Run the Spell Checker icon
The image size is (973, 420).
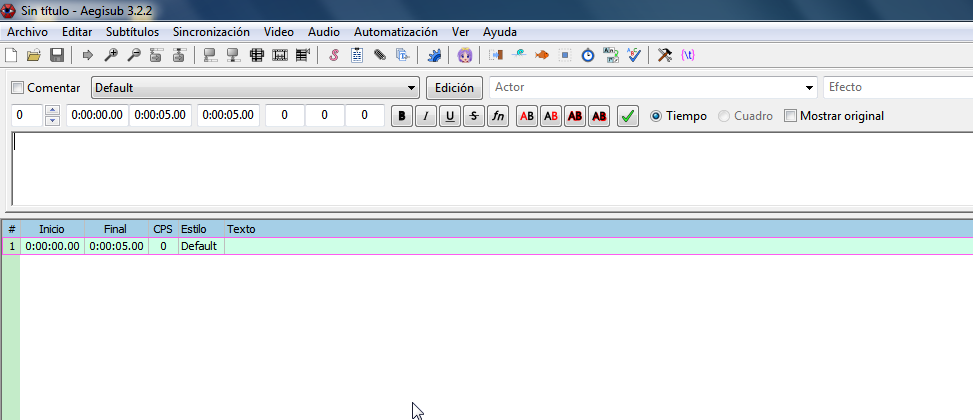(634, 55)
